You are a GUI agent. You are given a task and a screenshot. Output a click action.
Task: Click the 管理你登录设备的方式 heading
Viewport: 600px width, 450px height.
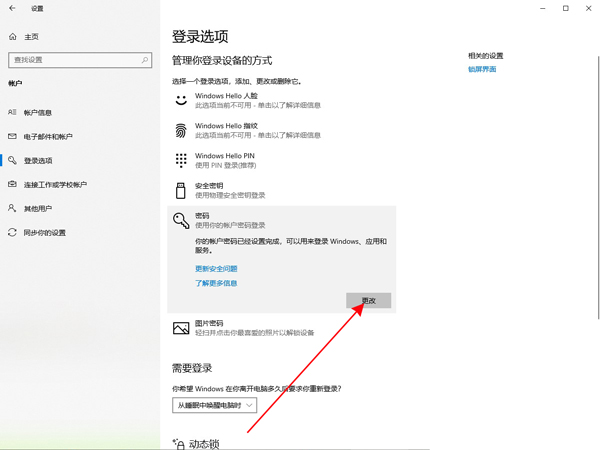pos(222,60)
